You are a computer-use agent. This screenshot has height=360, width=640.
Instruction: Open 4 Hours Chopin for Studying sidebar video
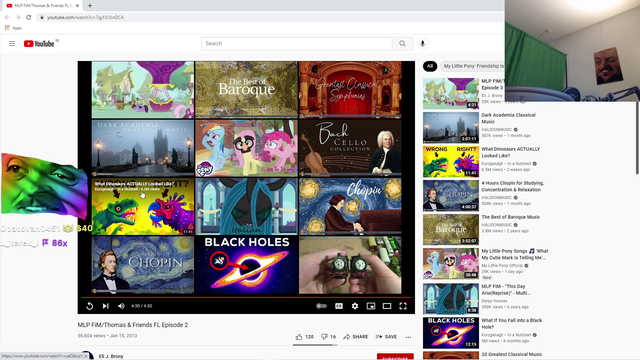click(513, 186)
